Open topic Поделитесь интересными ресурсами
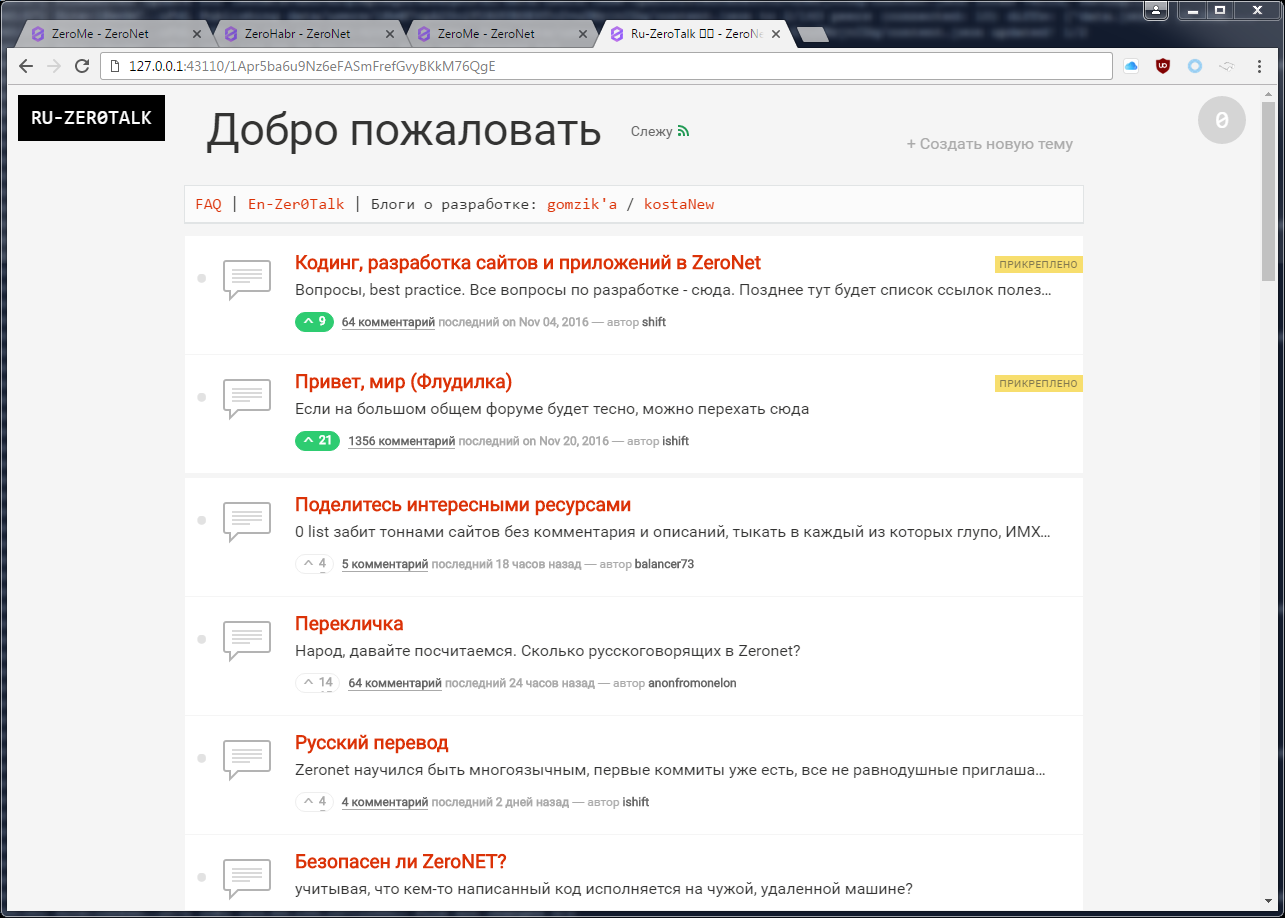Viewport: 1285px width, 918px height. pos(463,505)
